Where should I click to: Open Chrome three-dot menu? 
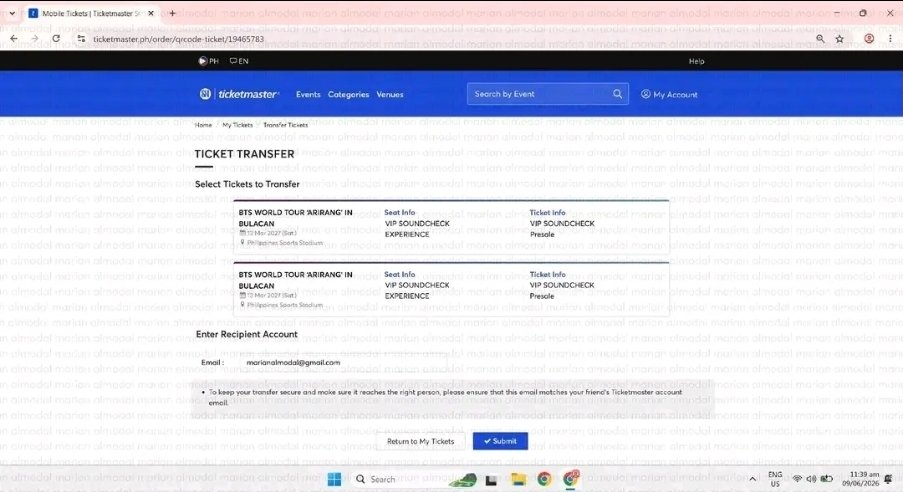[x=890, y=39]
